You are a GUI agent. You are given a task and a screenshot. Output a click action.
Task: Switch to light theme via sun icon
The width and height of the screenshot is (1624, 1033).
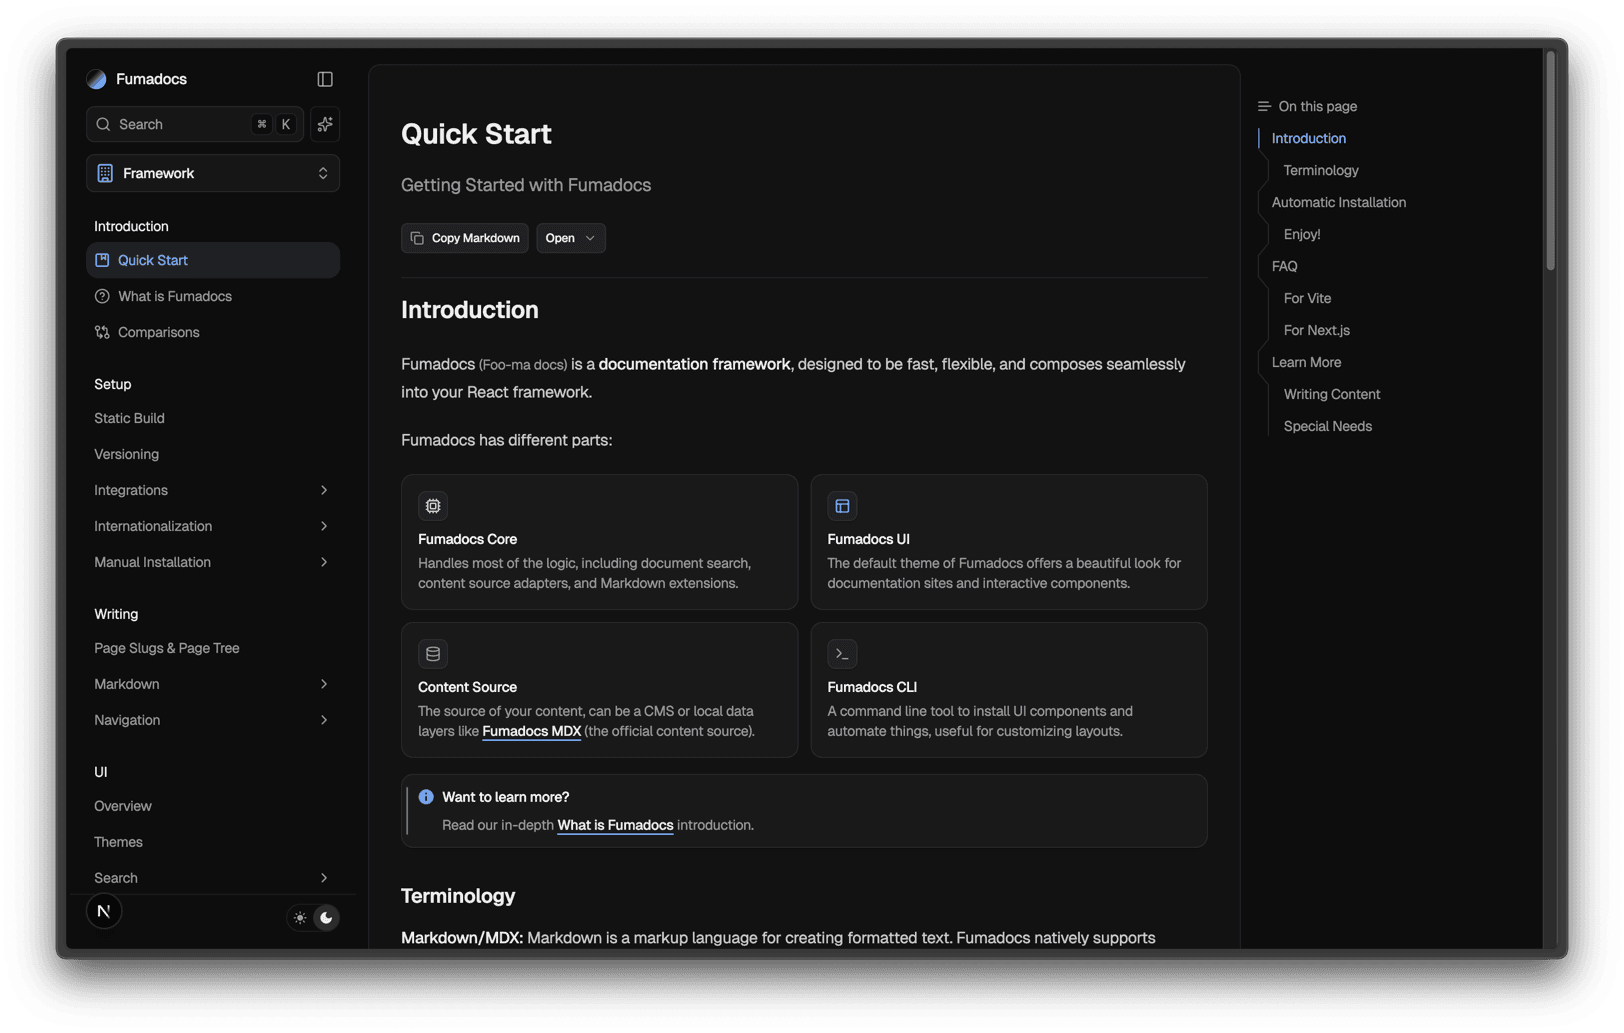click(x=300, y=918)
